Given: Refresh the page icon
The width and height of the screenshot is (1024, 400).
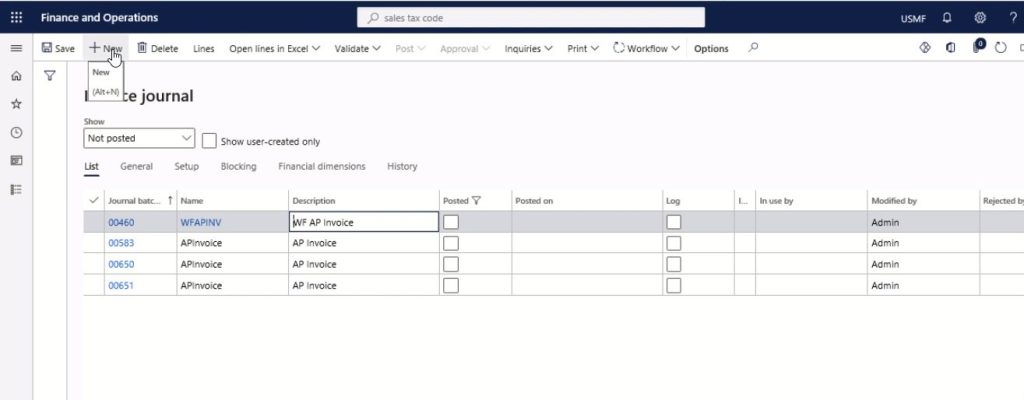Looking at the screenshot, I should [x=1000, y=48].
